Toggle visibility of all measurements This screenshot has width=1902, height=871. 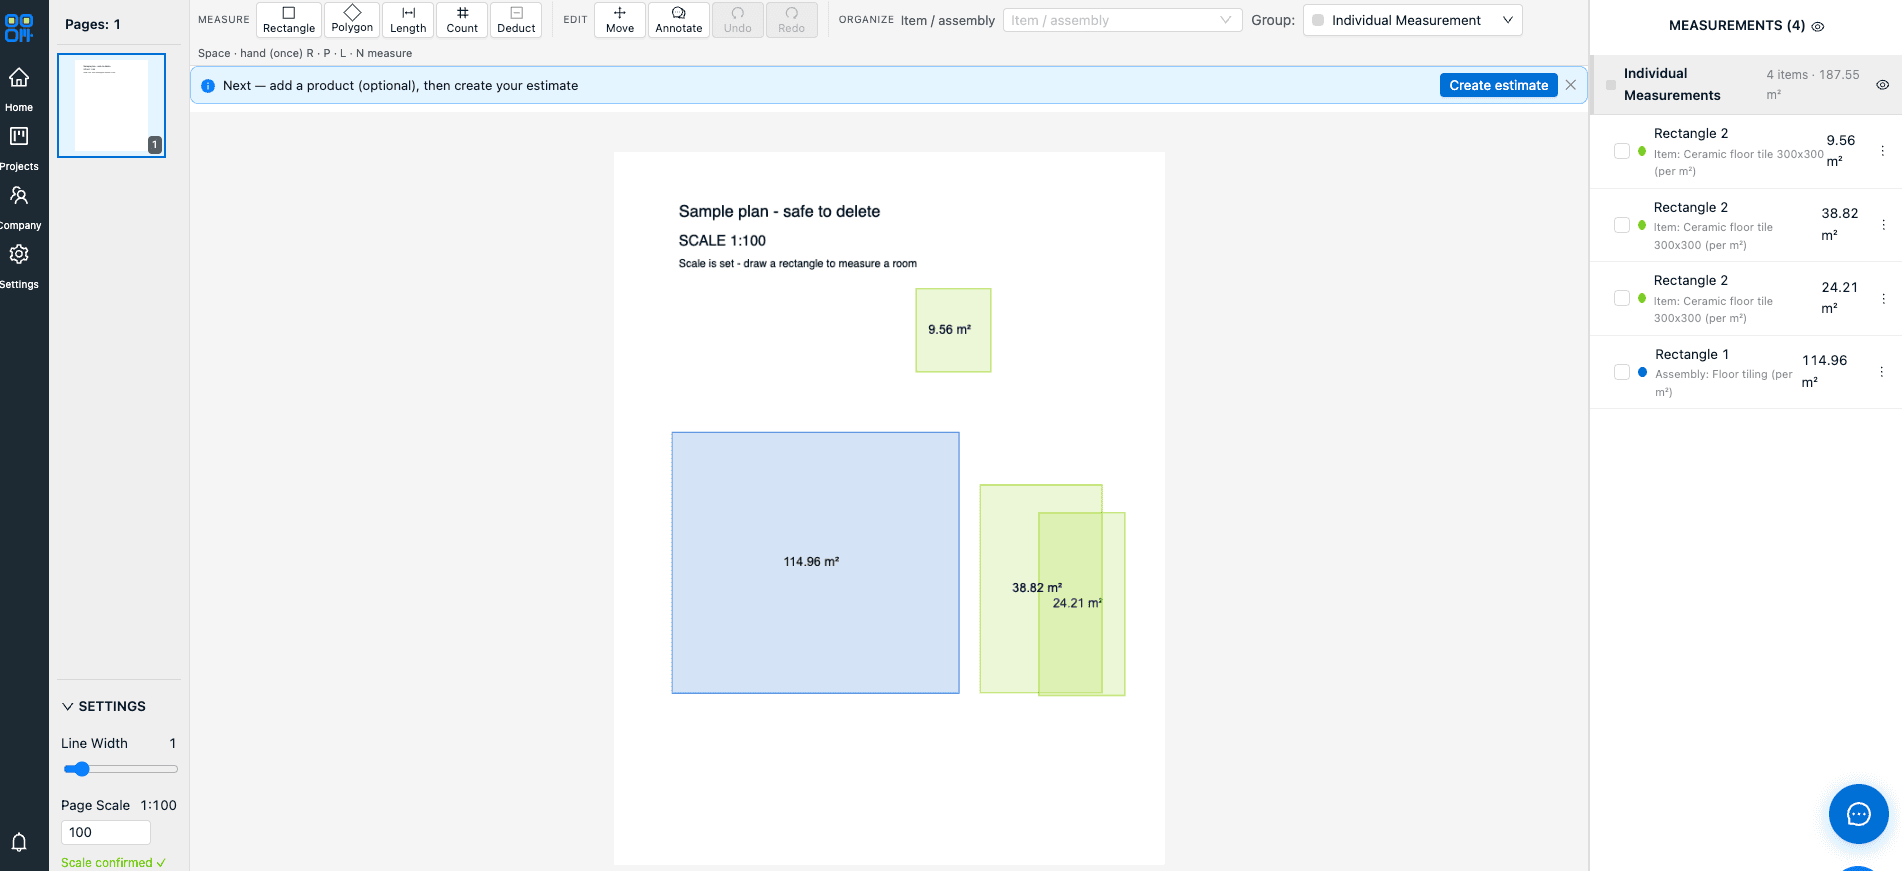click(x=1818, y=26)
